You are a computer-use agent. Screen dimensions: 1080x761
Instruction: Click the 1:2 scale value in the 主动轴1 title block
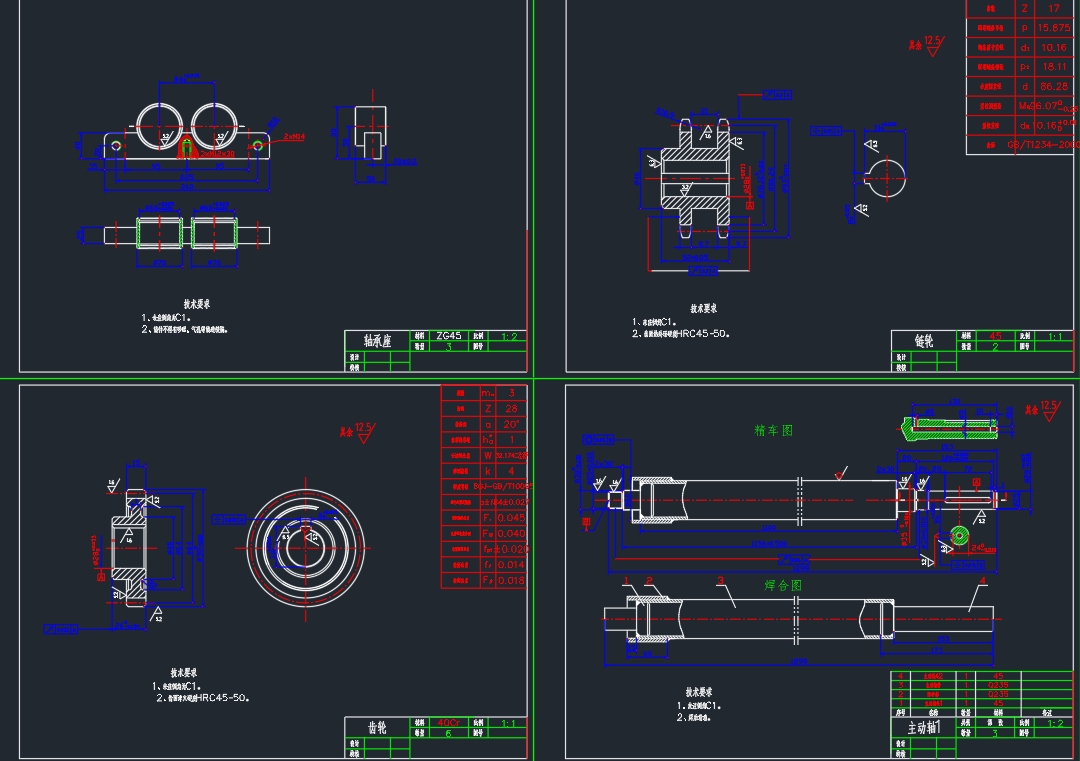pyautogui.click(x=1057, y=725)
